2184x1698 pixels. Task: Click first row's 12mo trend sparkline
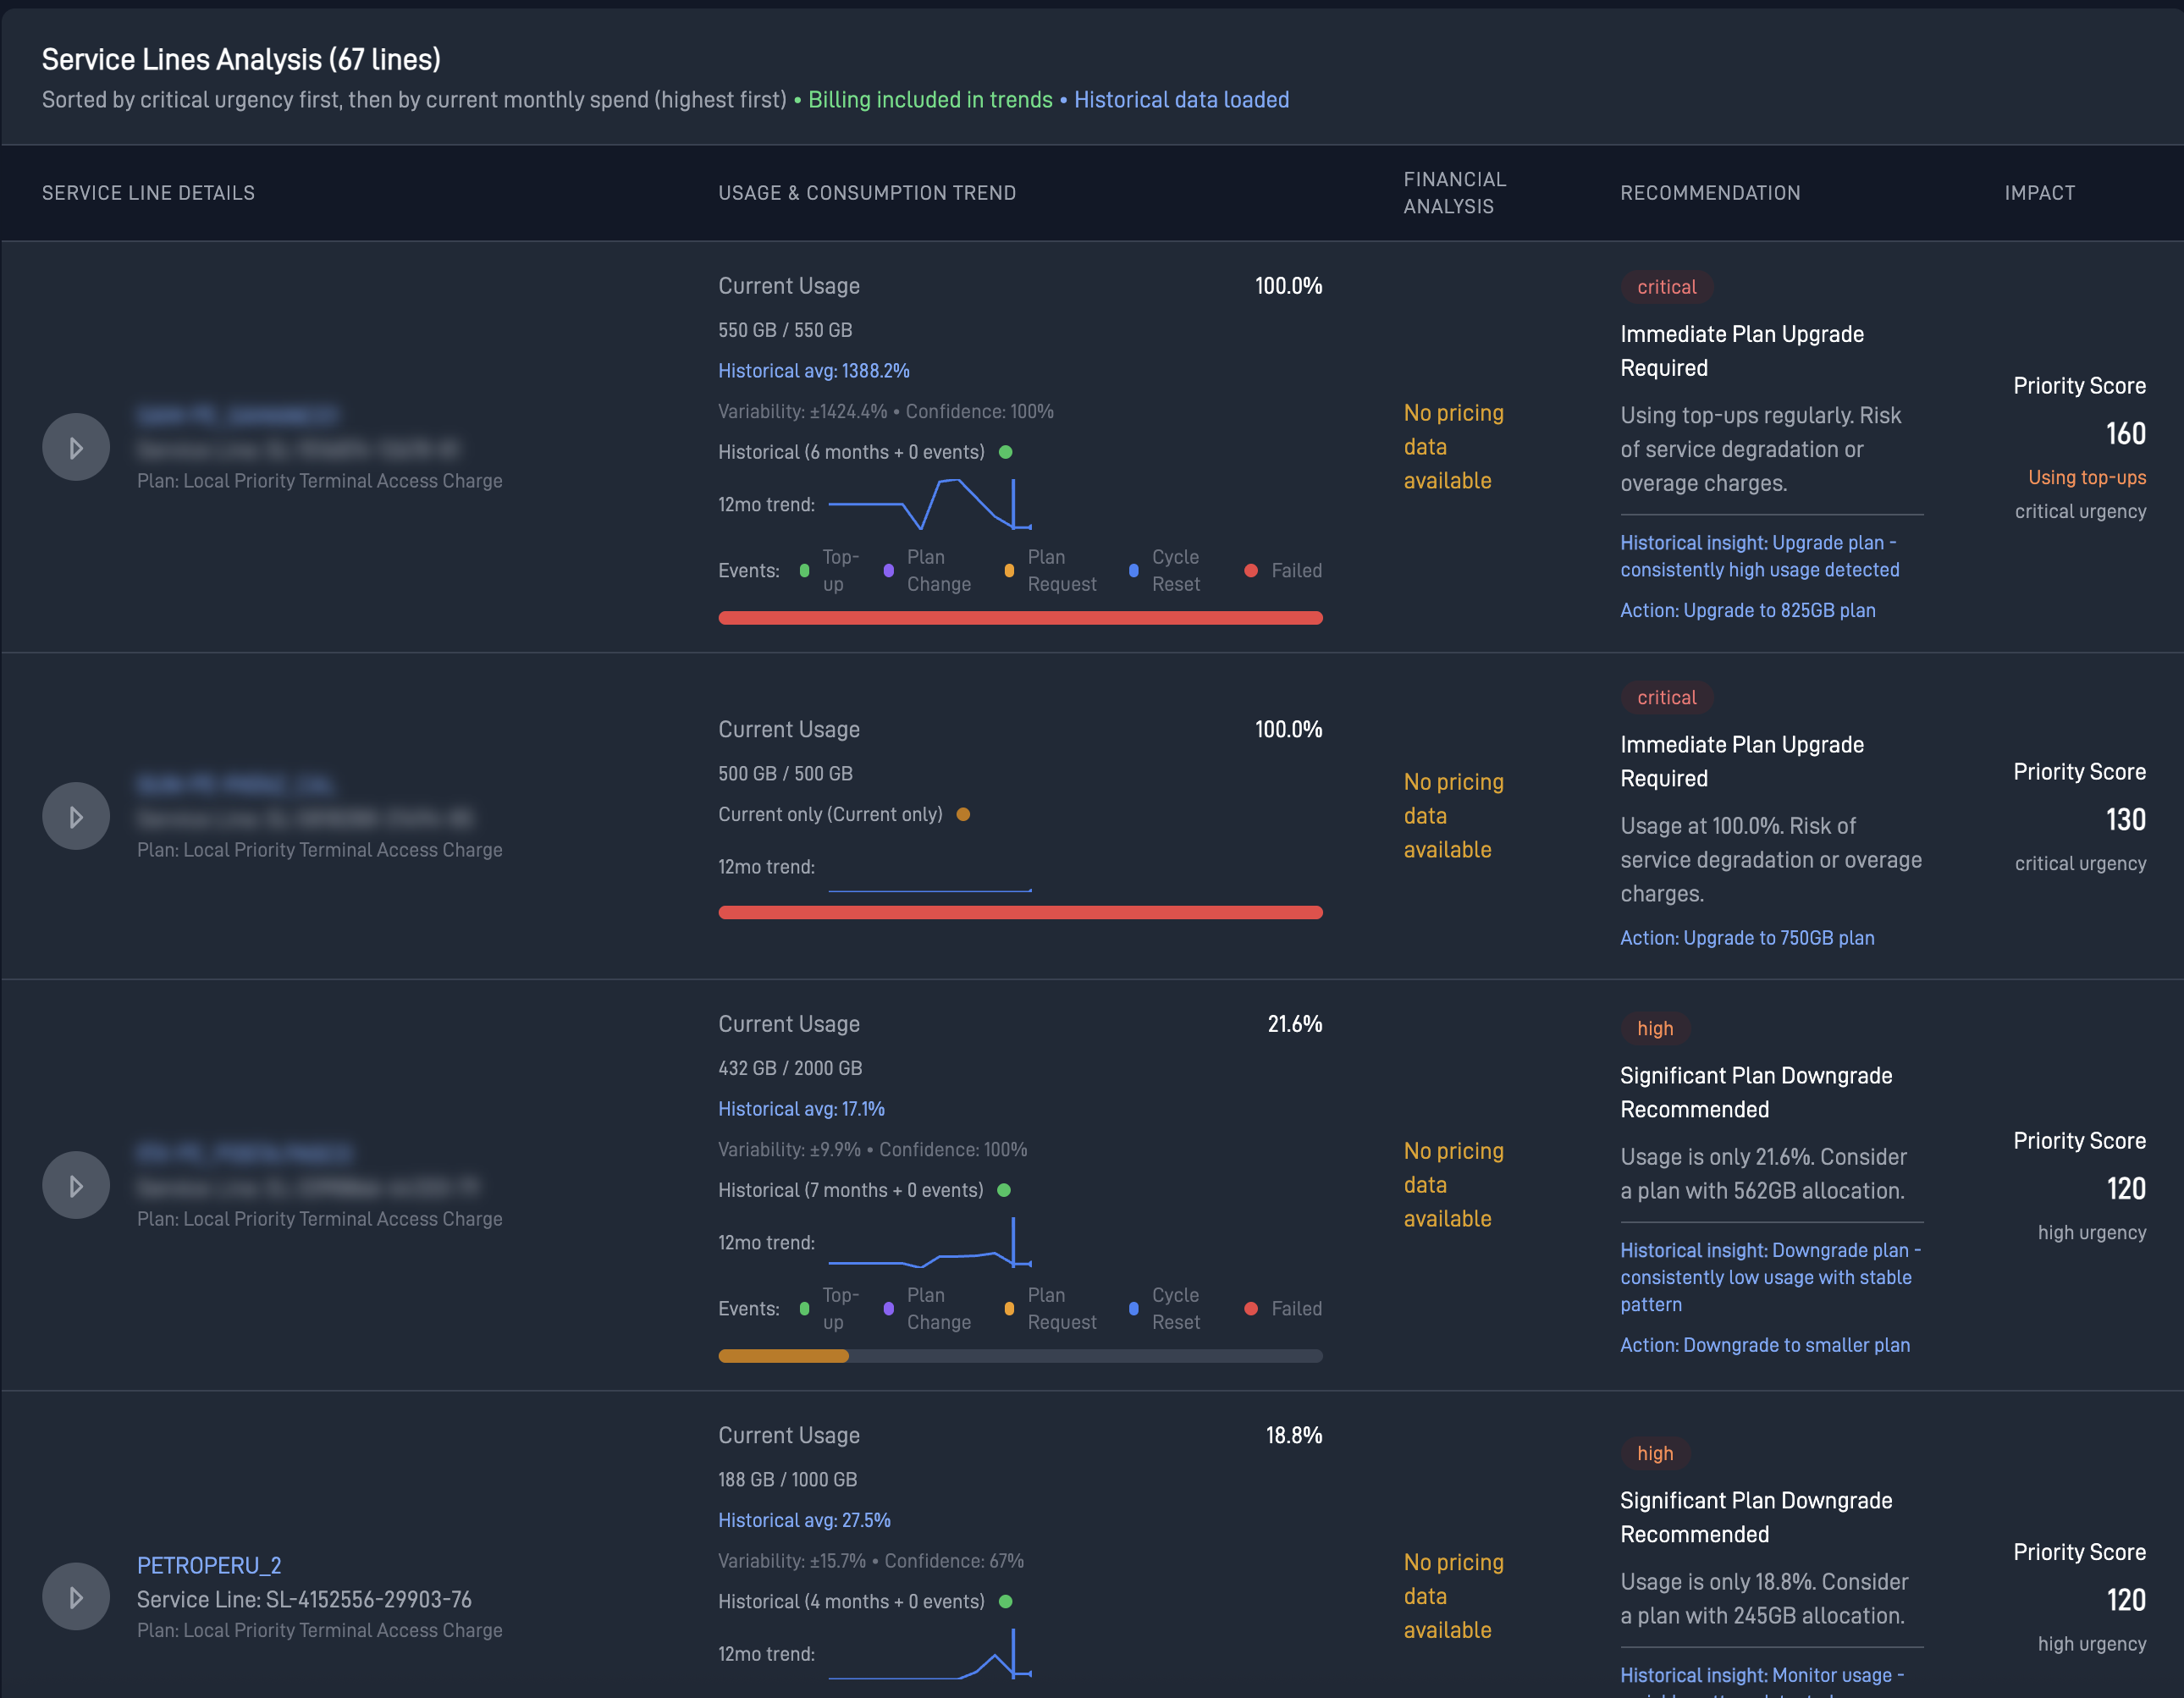tap(930, 504)
